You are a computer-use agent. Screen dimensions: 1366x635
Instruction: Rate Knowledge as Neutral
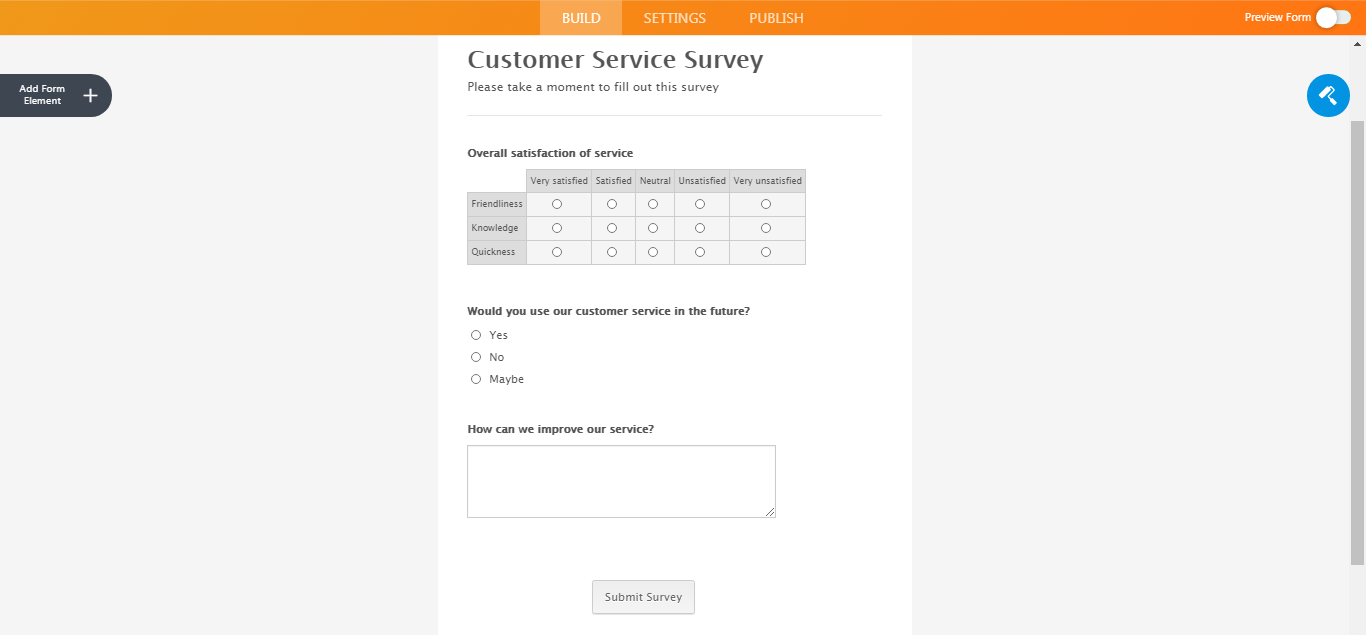pos(653,228)
